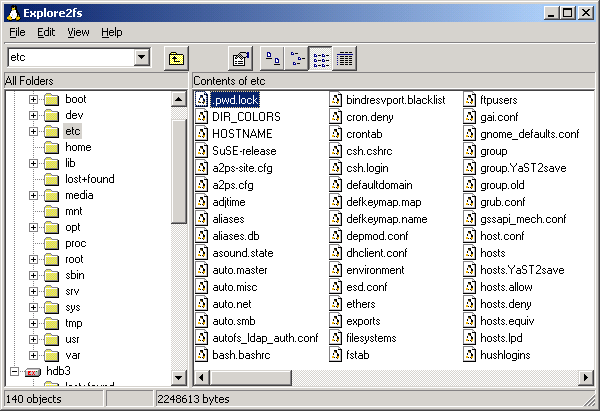Expand the boot folder node
This screenshot has height=411, width=600.
pyautogui.click(x=33, y=99)
